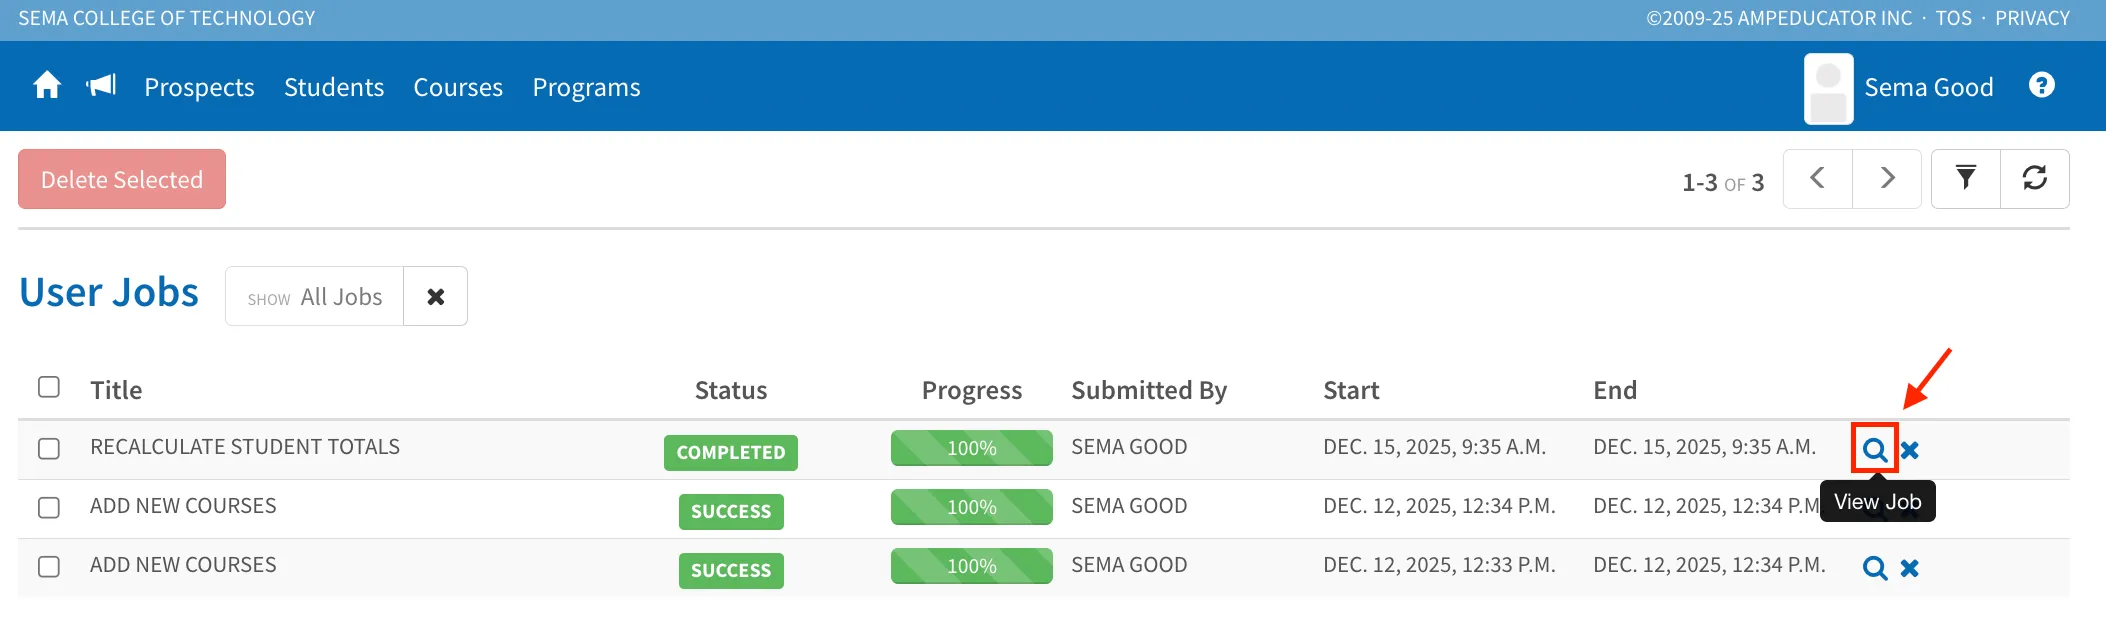Click the Delete Selected button
This screenshot has height=618, width=2106.
point(122,179)
